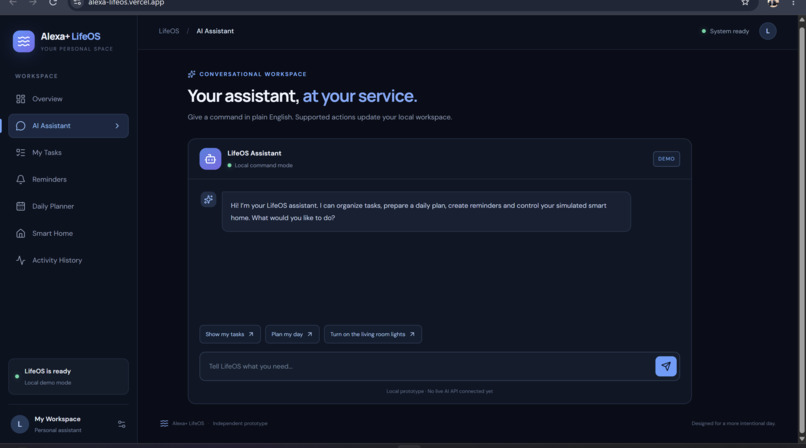Click the AI Assistant chat bubble icon

(x=21, y=126)
